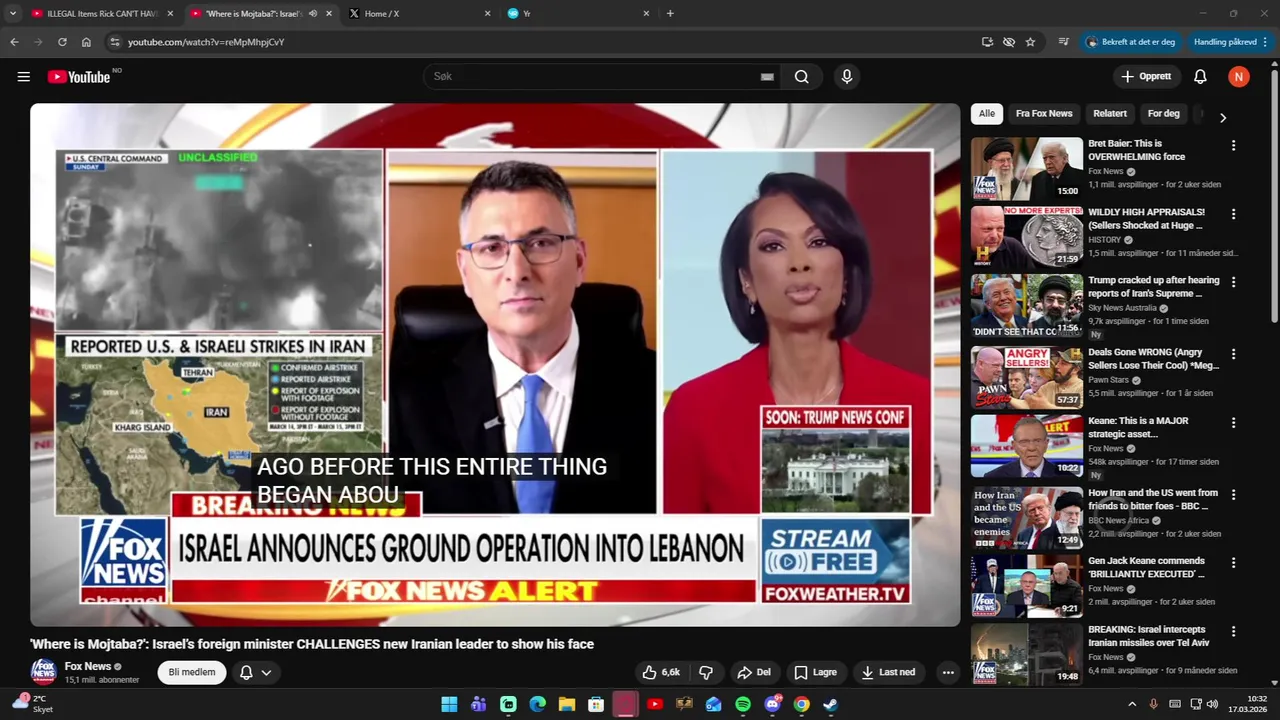Screen dimensions: 1280x720
Task: Dislike the video with thumbs down
Action: click(706, 672)
